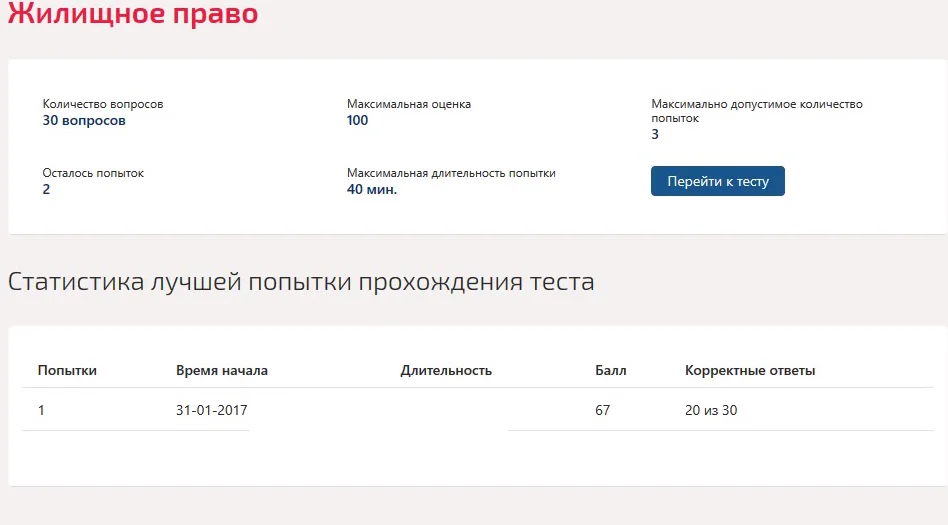Screen dimensions: 948x525
Task: Select the 'Время начала' column header
Action: point(222,370)
